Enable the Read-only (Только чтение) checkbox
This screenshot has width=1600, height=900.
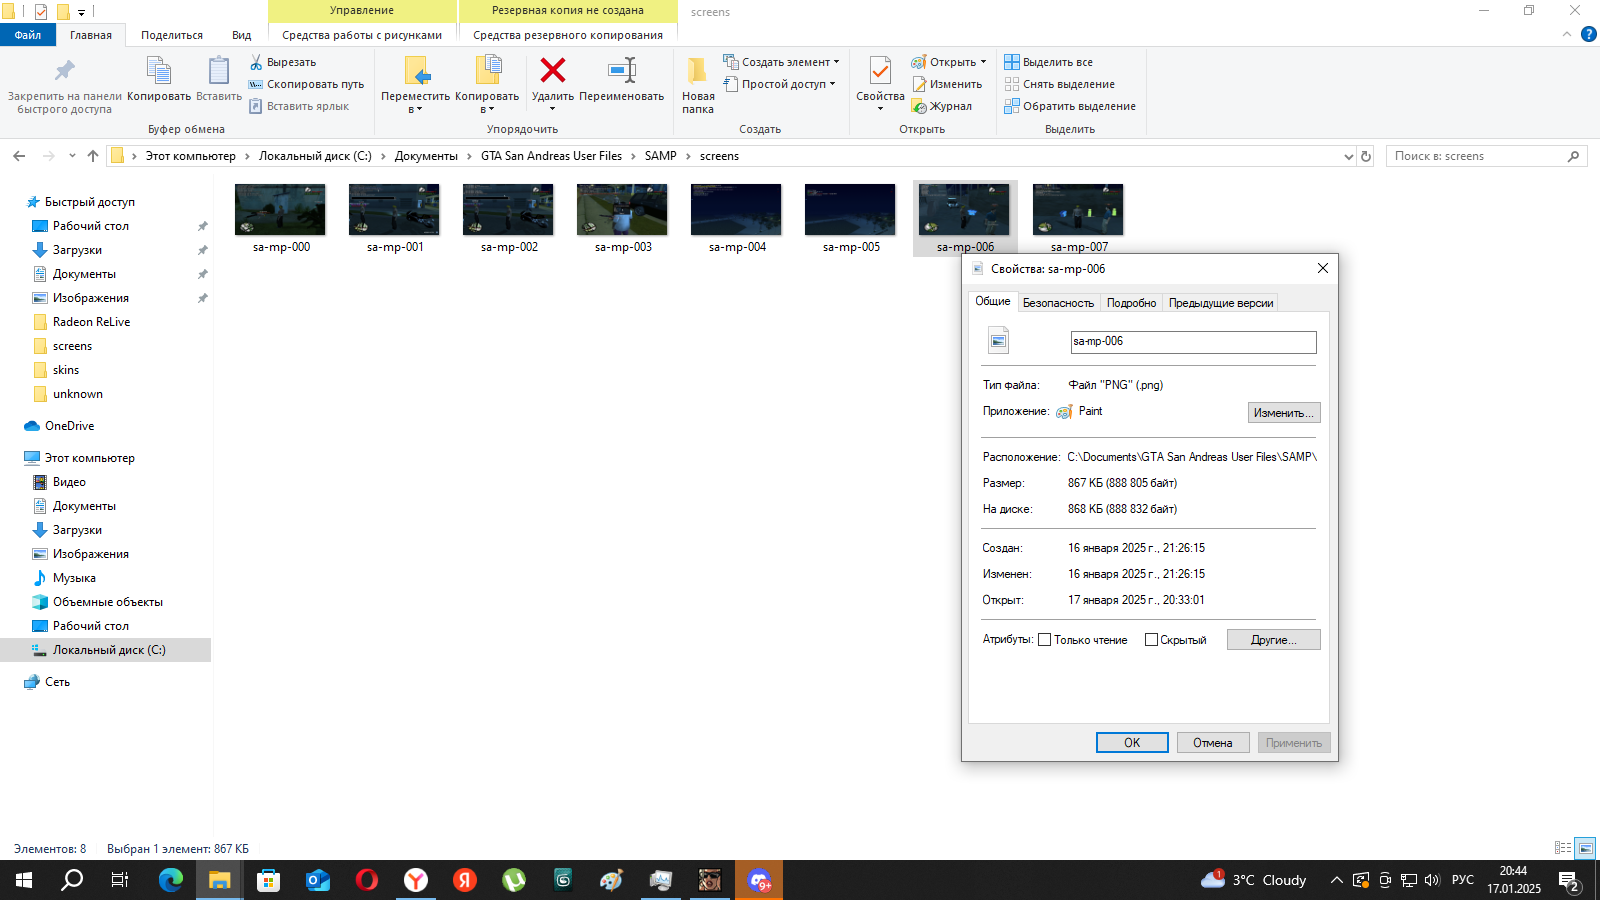point(1045,640)
